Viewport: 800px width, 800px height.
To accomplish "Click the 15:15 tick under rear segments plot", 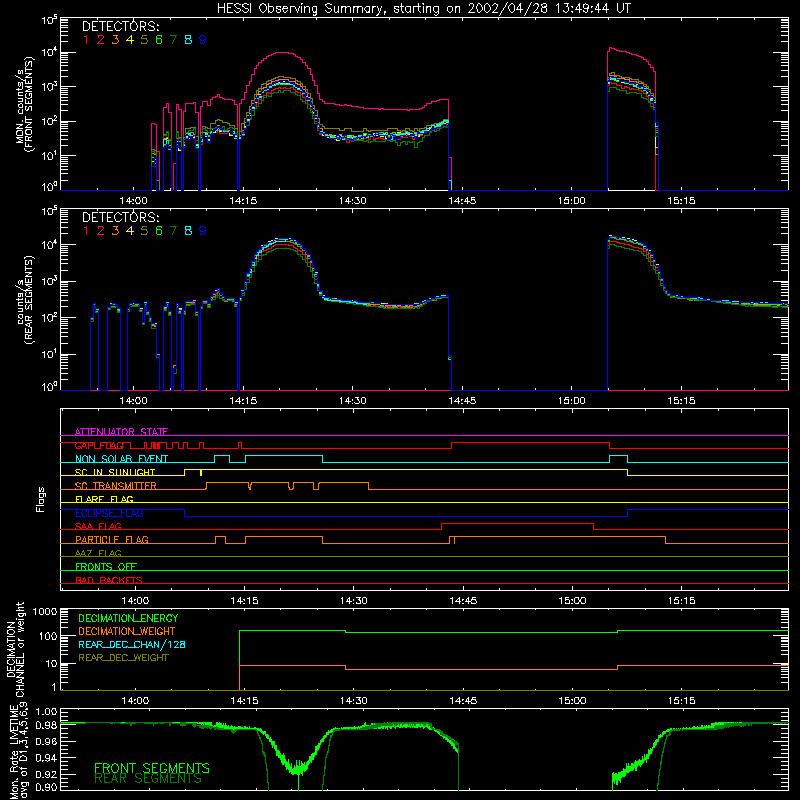I will point(681,401).
